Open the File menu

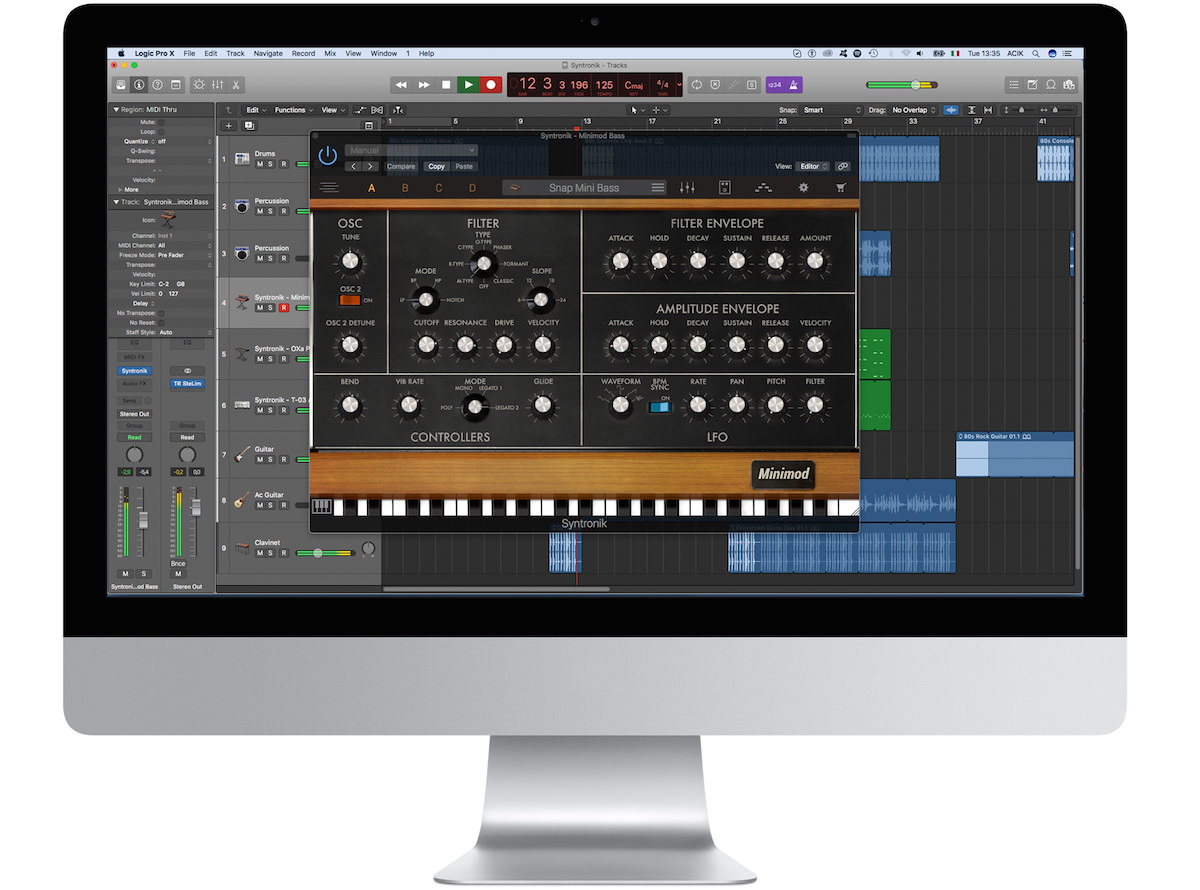[189, 53]
